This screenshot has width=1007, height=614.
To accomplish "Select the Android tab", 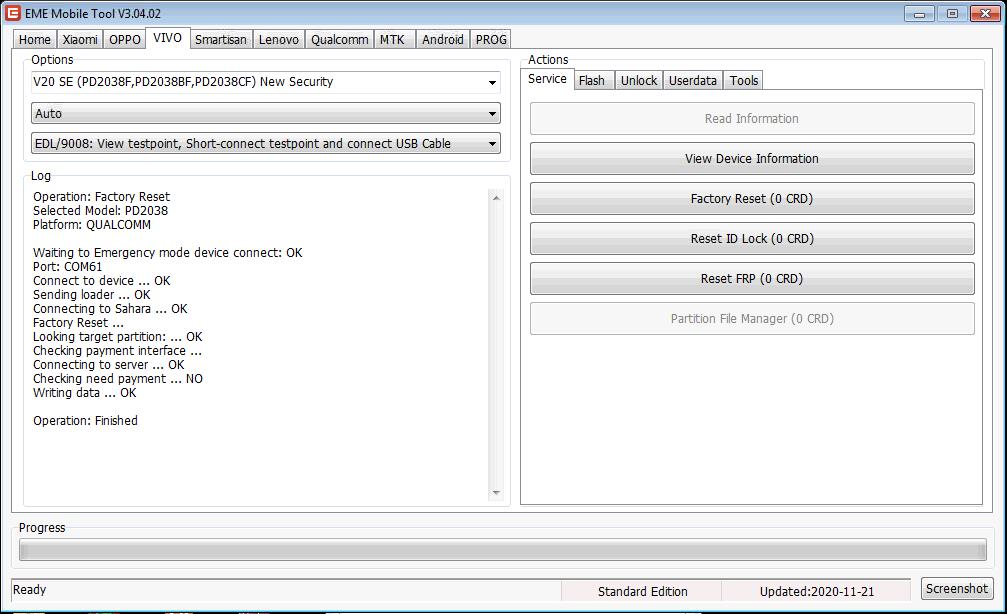I will pos(442,39).
